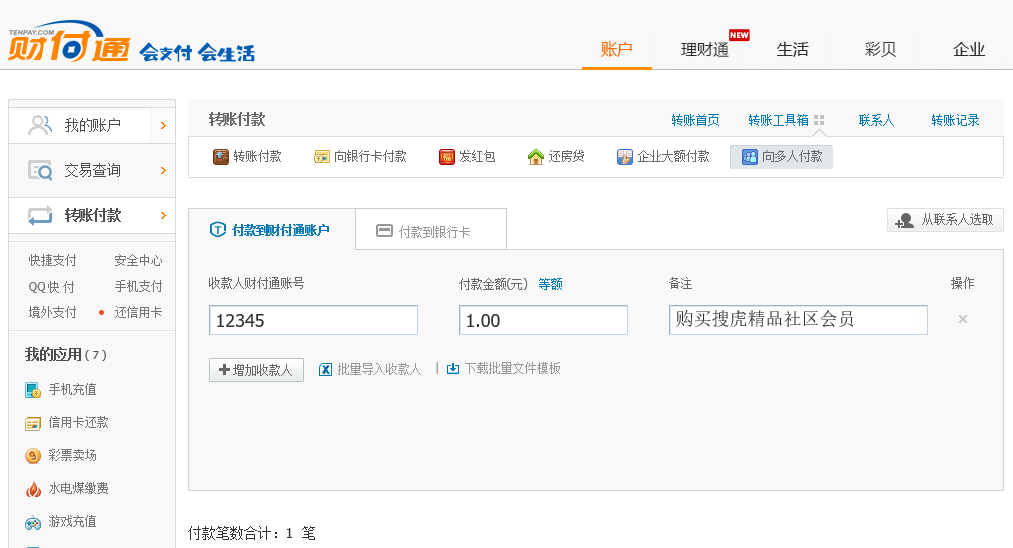Viewport: 1013px width, 548px height.
Task: Remove payee row with the × icon
Action: click(963, 320)
